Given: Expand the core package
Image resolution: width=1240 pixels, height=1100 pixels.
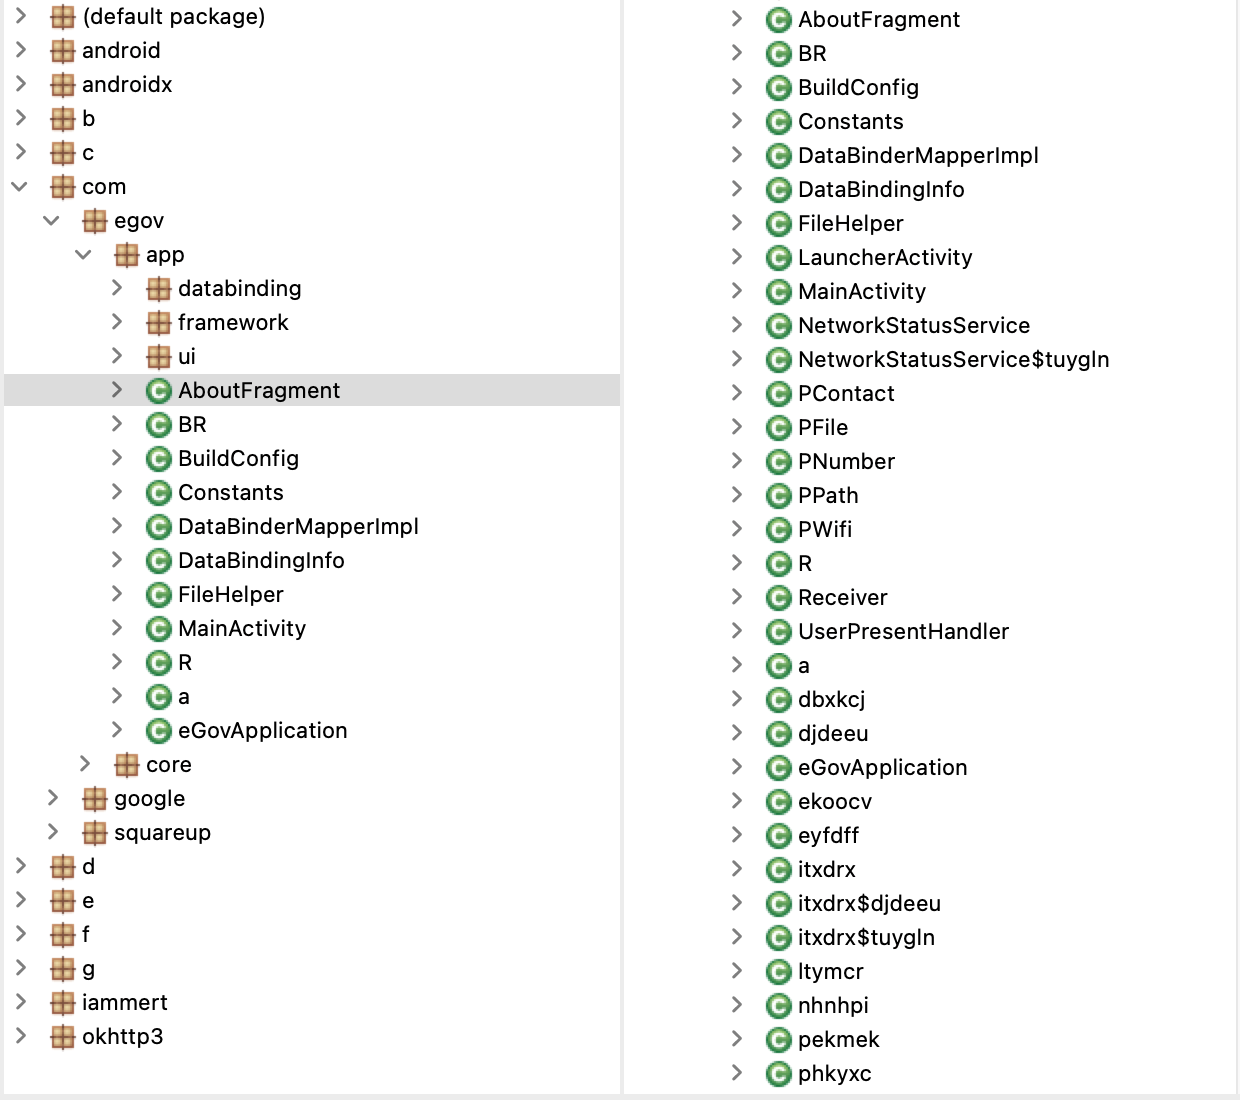Looking at the screenshot, I should [85, 764].
